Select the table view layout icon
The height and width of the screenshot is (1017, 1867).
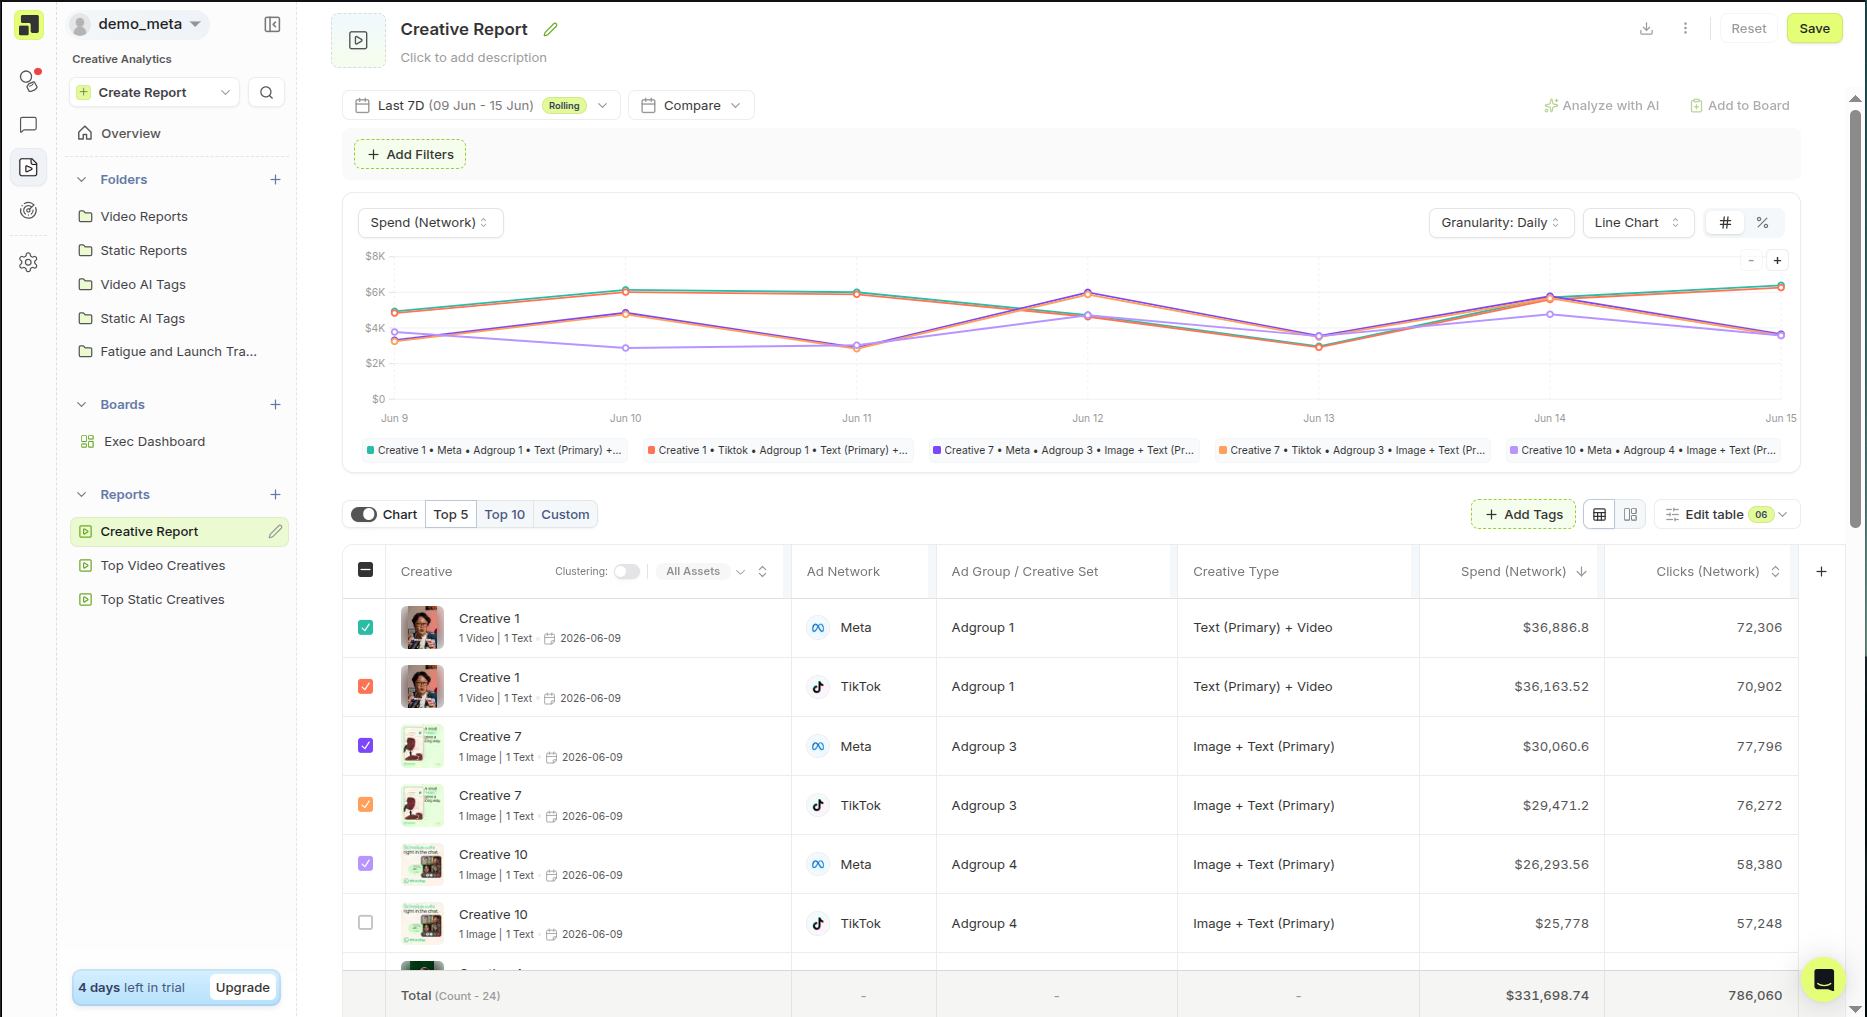[x=1599, y=514]
